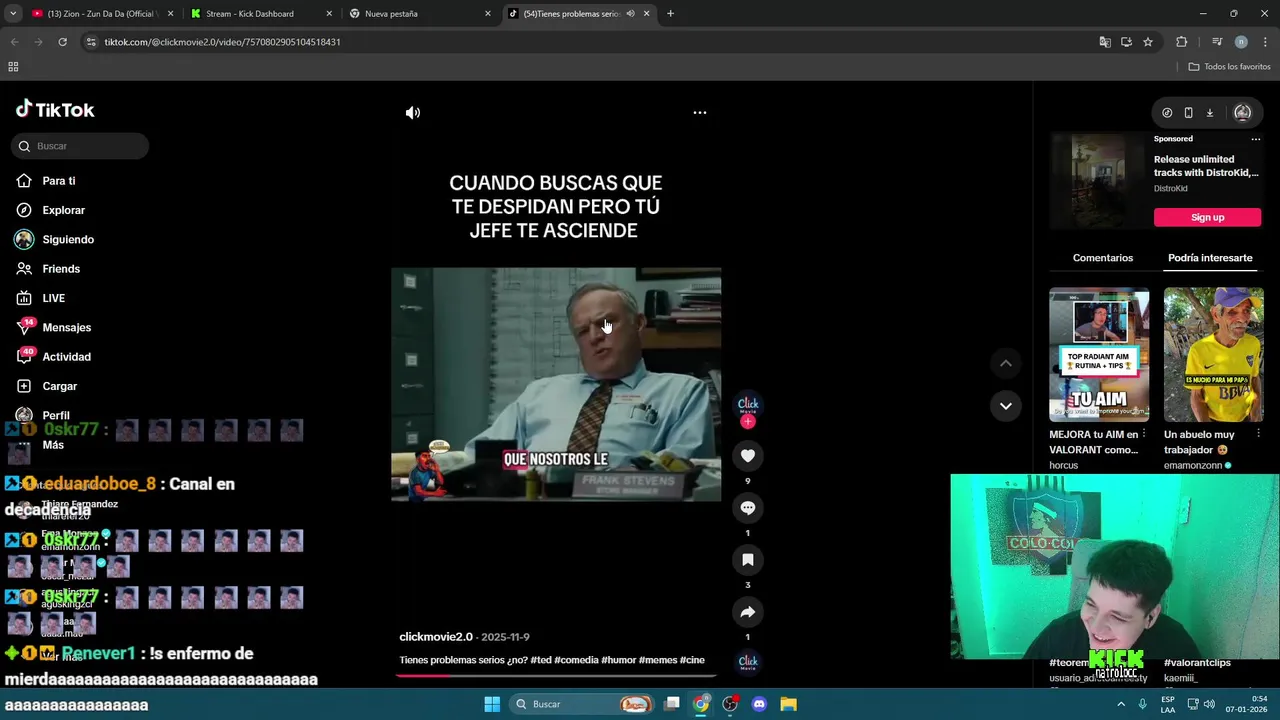The height and width of the screenshot is (720, 1280).
Task: Open the clickmovie2.0 username link
Action: (x=436, y=637)
